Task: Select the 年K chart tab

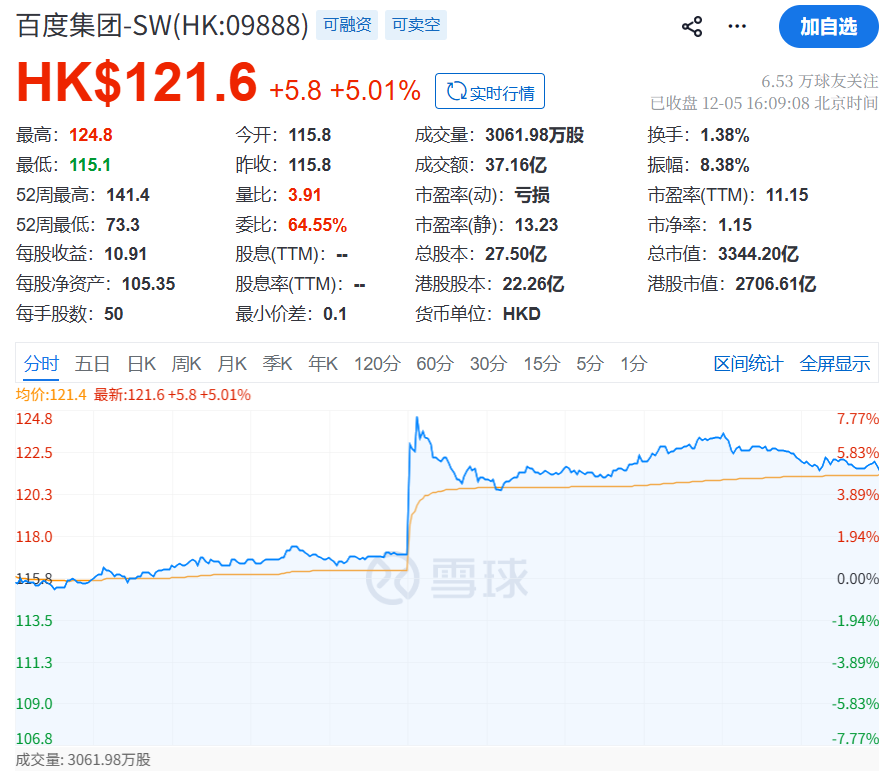Action: [323, 364]
